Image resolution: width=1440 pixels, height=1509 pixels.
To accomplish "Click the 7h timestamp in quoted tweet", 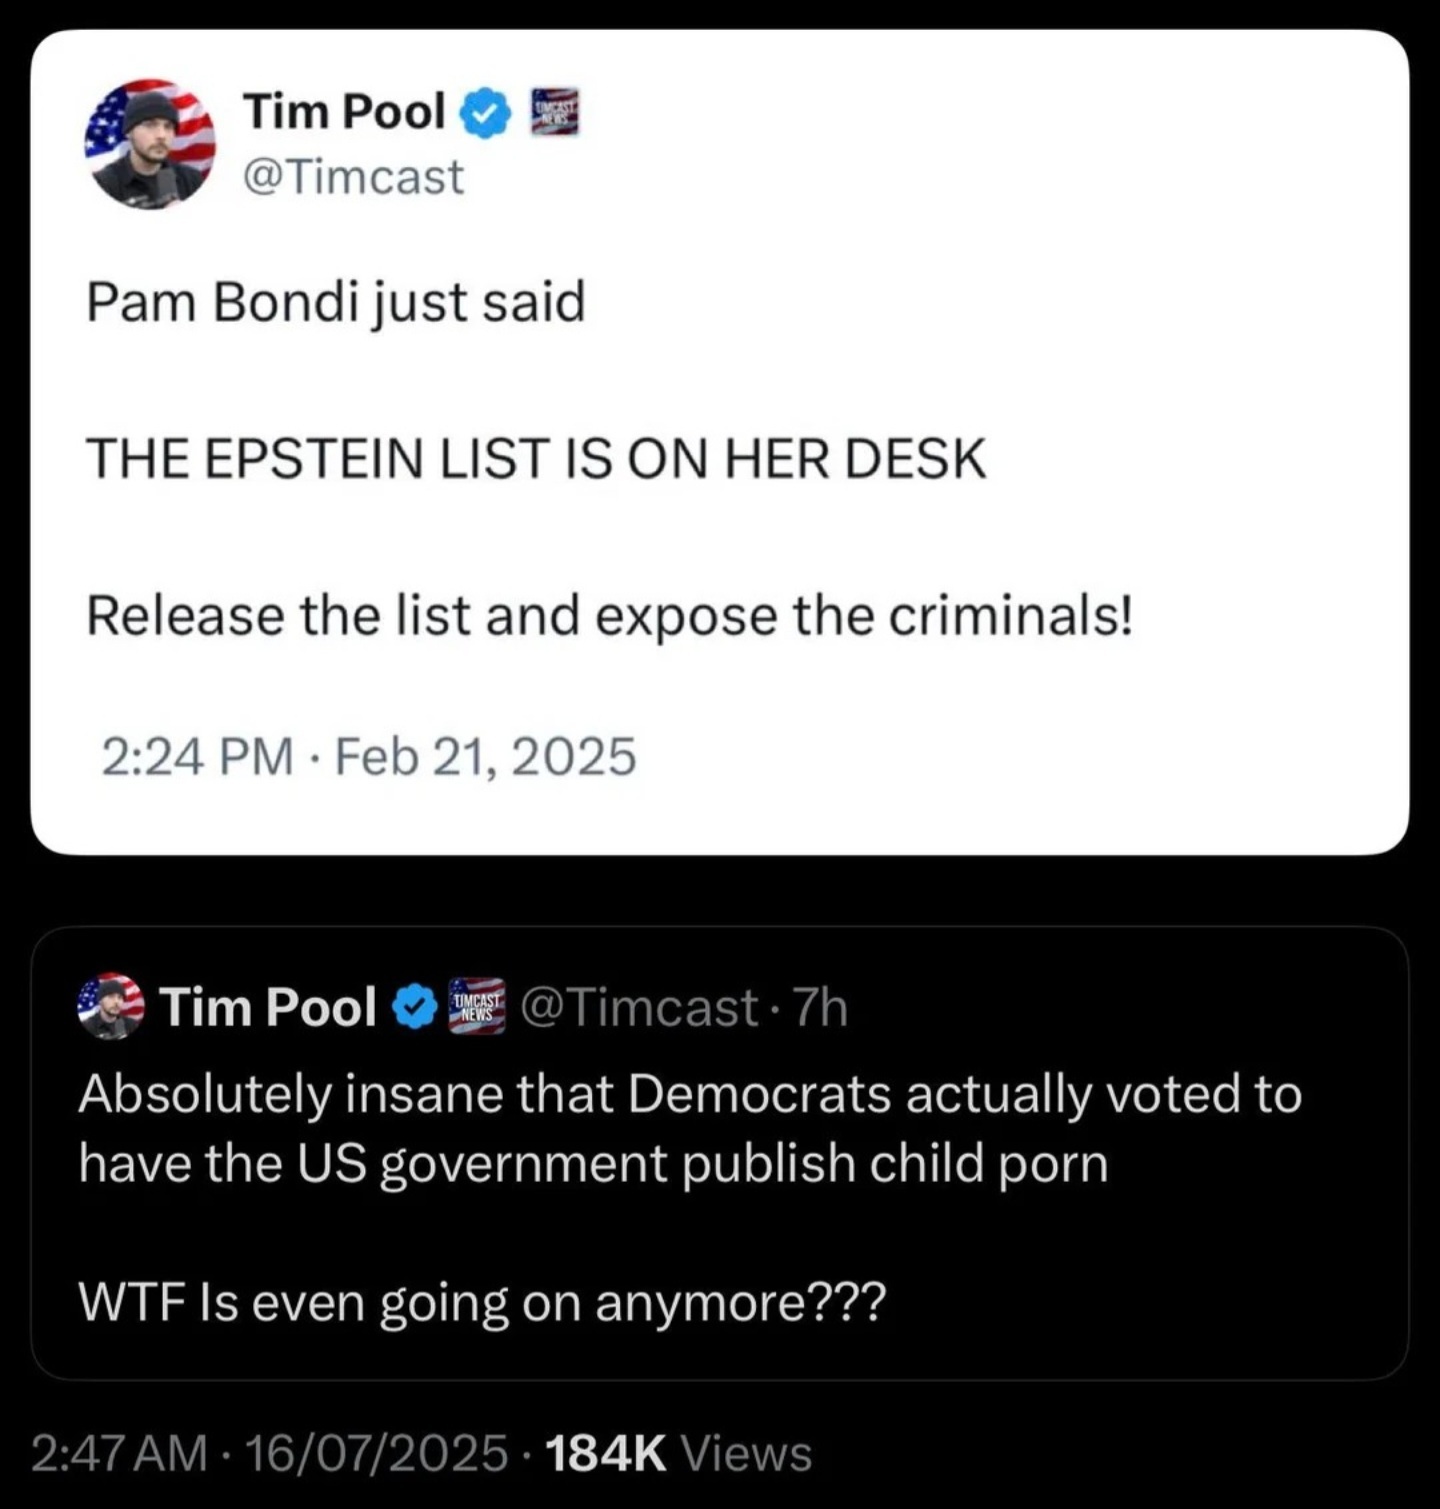I will click(x=820, y=1007).
